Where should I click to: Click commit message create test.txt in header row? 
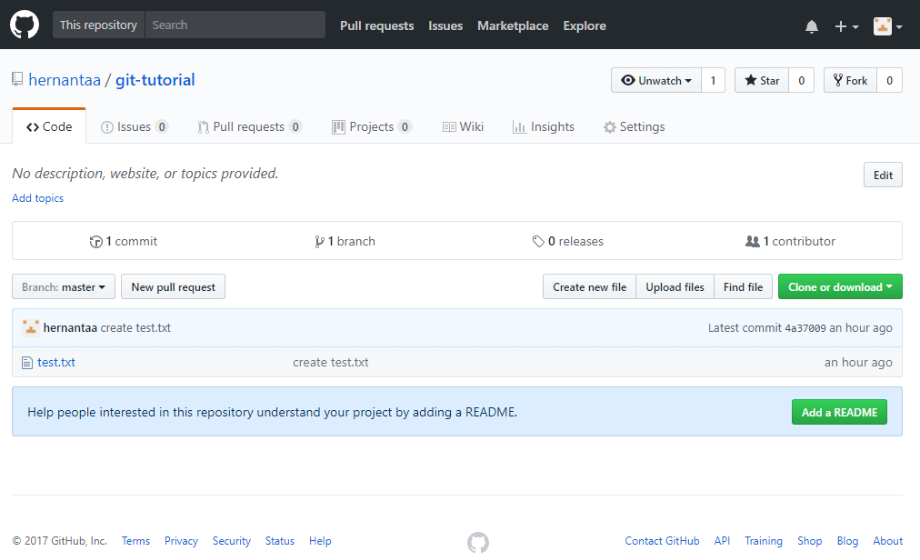[136, 328]
